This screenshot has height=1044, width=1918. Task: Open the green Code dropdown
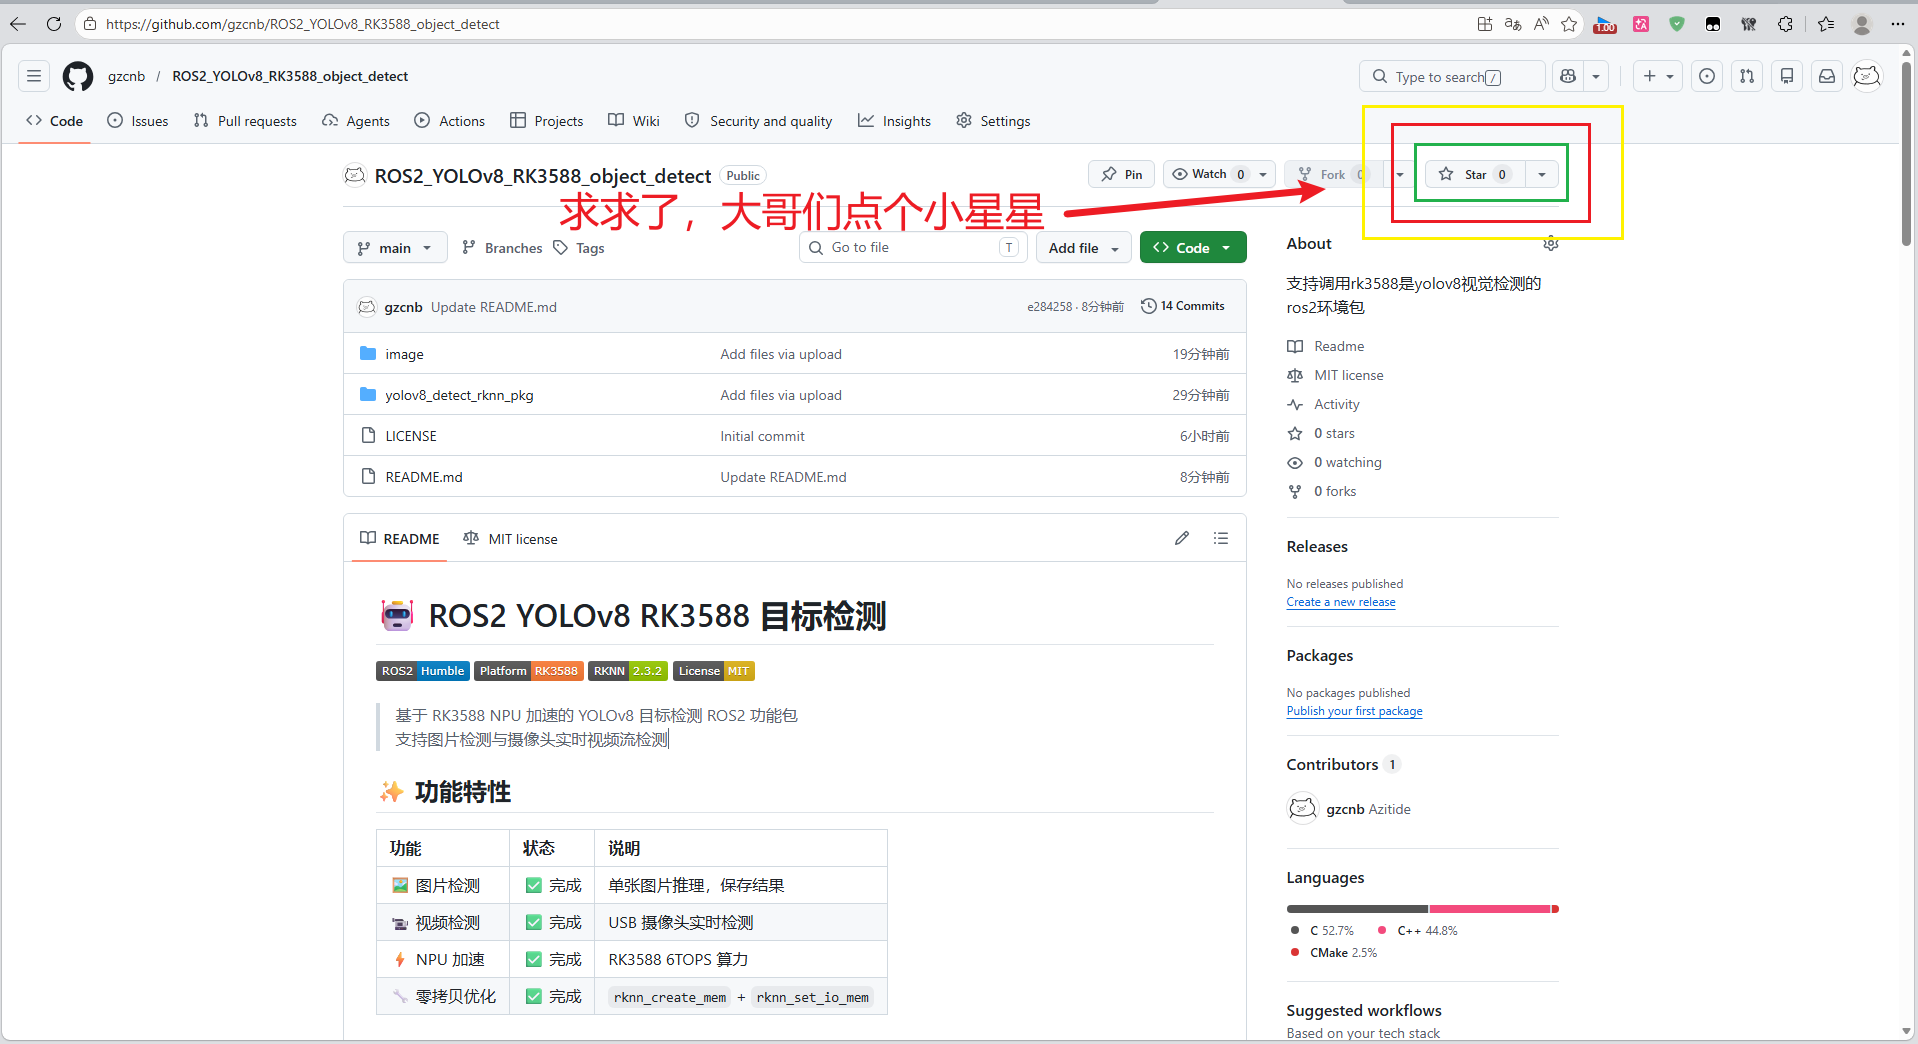(1192, 248)
